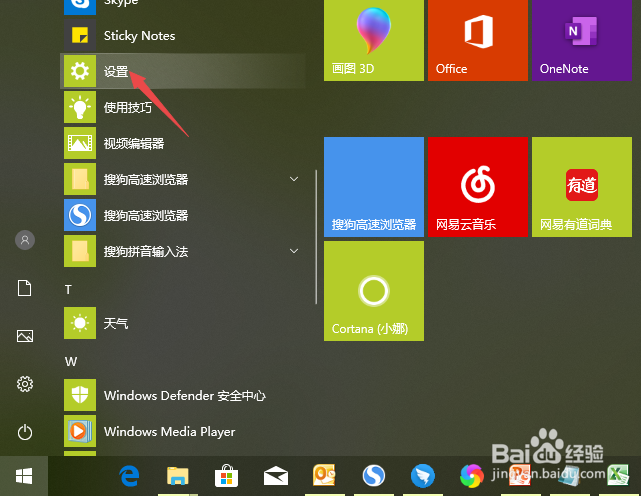The image size is (641, 496).
Task: Click the Power button in left rail
Action: click(25, 432)
